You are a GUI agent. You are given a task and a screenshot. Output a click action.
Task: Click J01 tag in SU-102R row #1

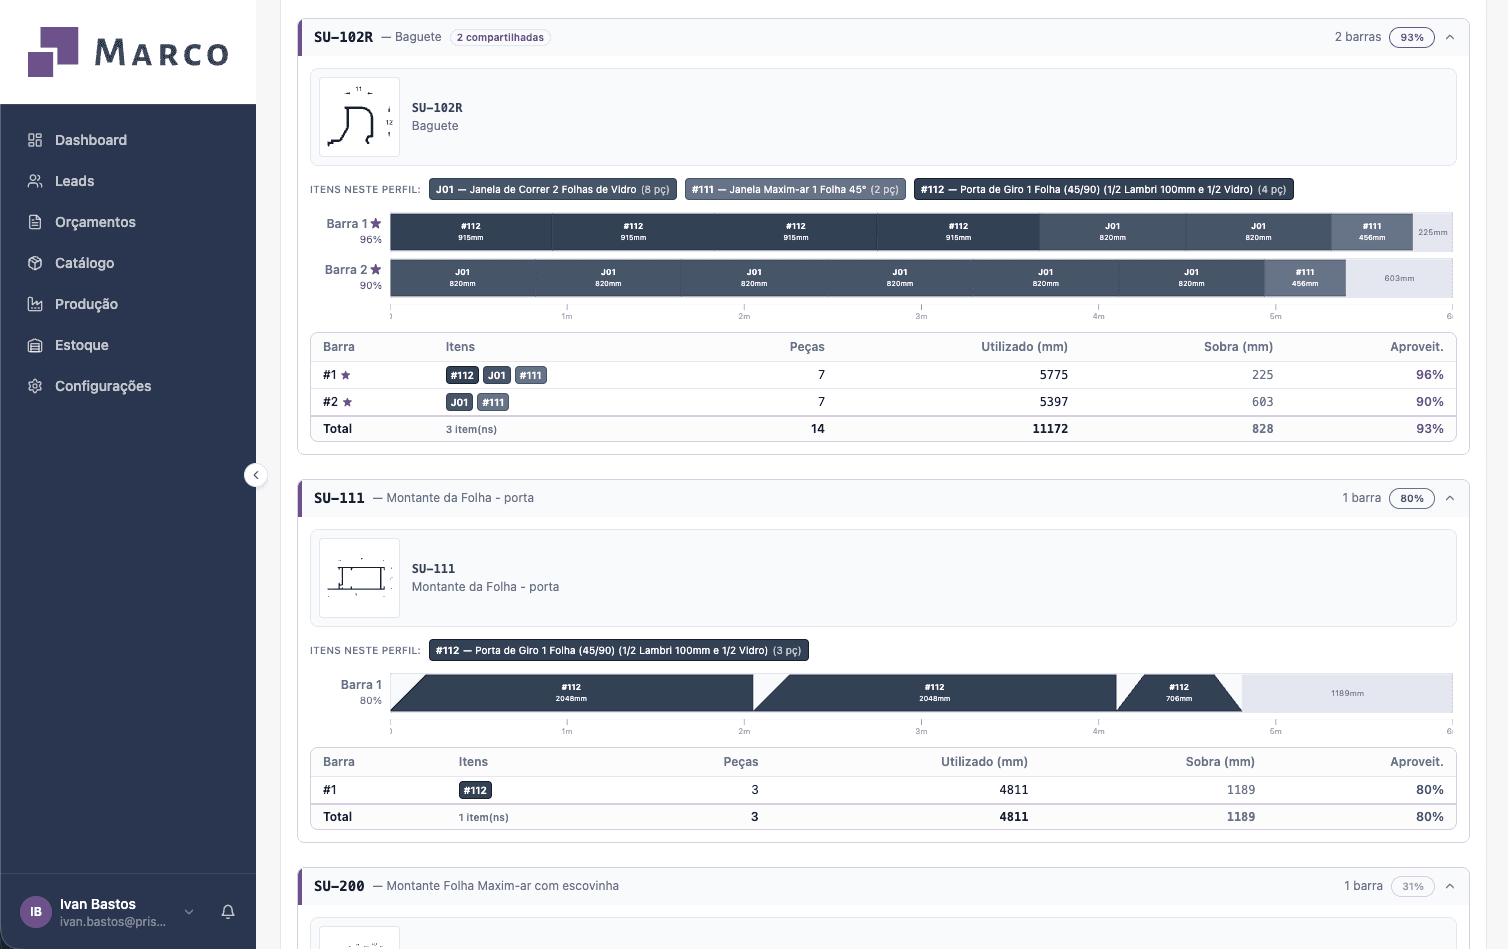pos(497,375)
